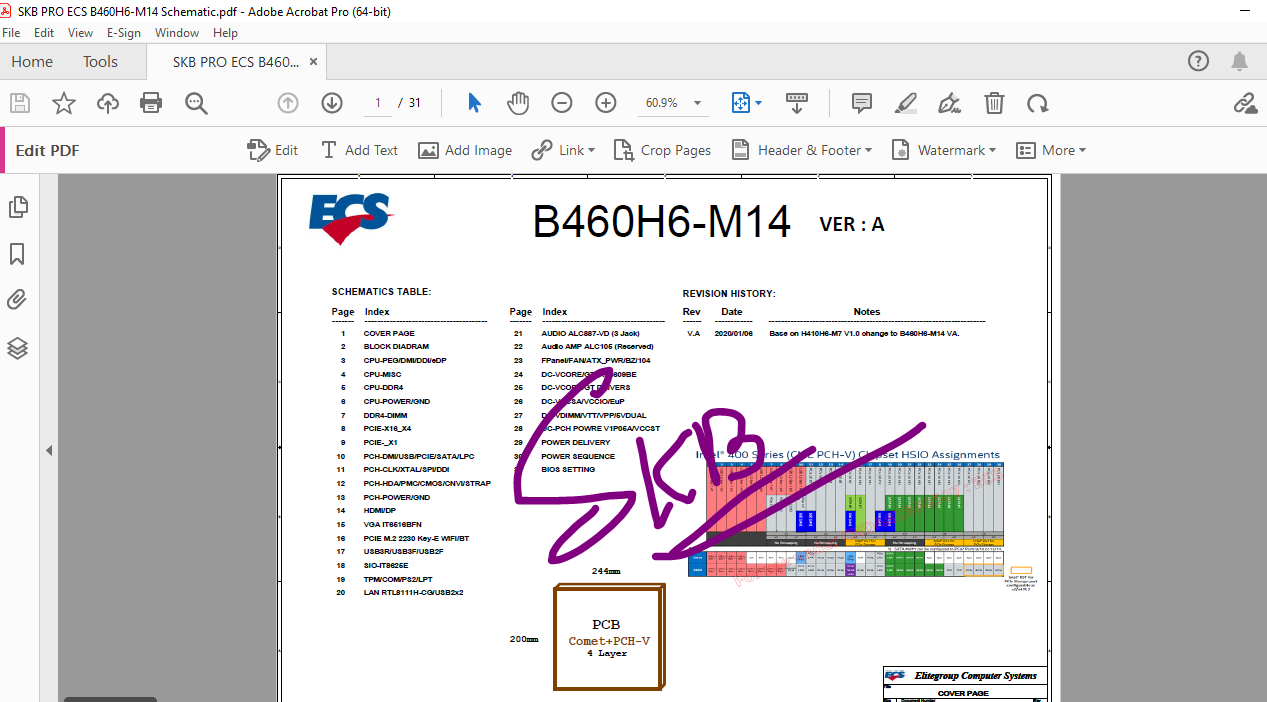Switch to the Home tab
Viewport: 1267px width, 702px height.
coord(32,61)
